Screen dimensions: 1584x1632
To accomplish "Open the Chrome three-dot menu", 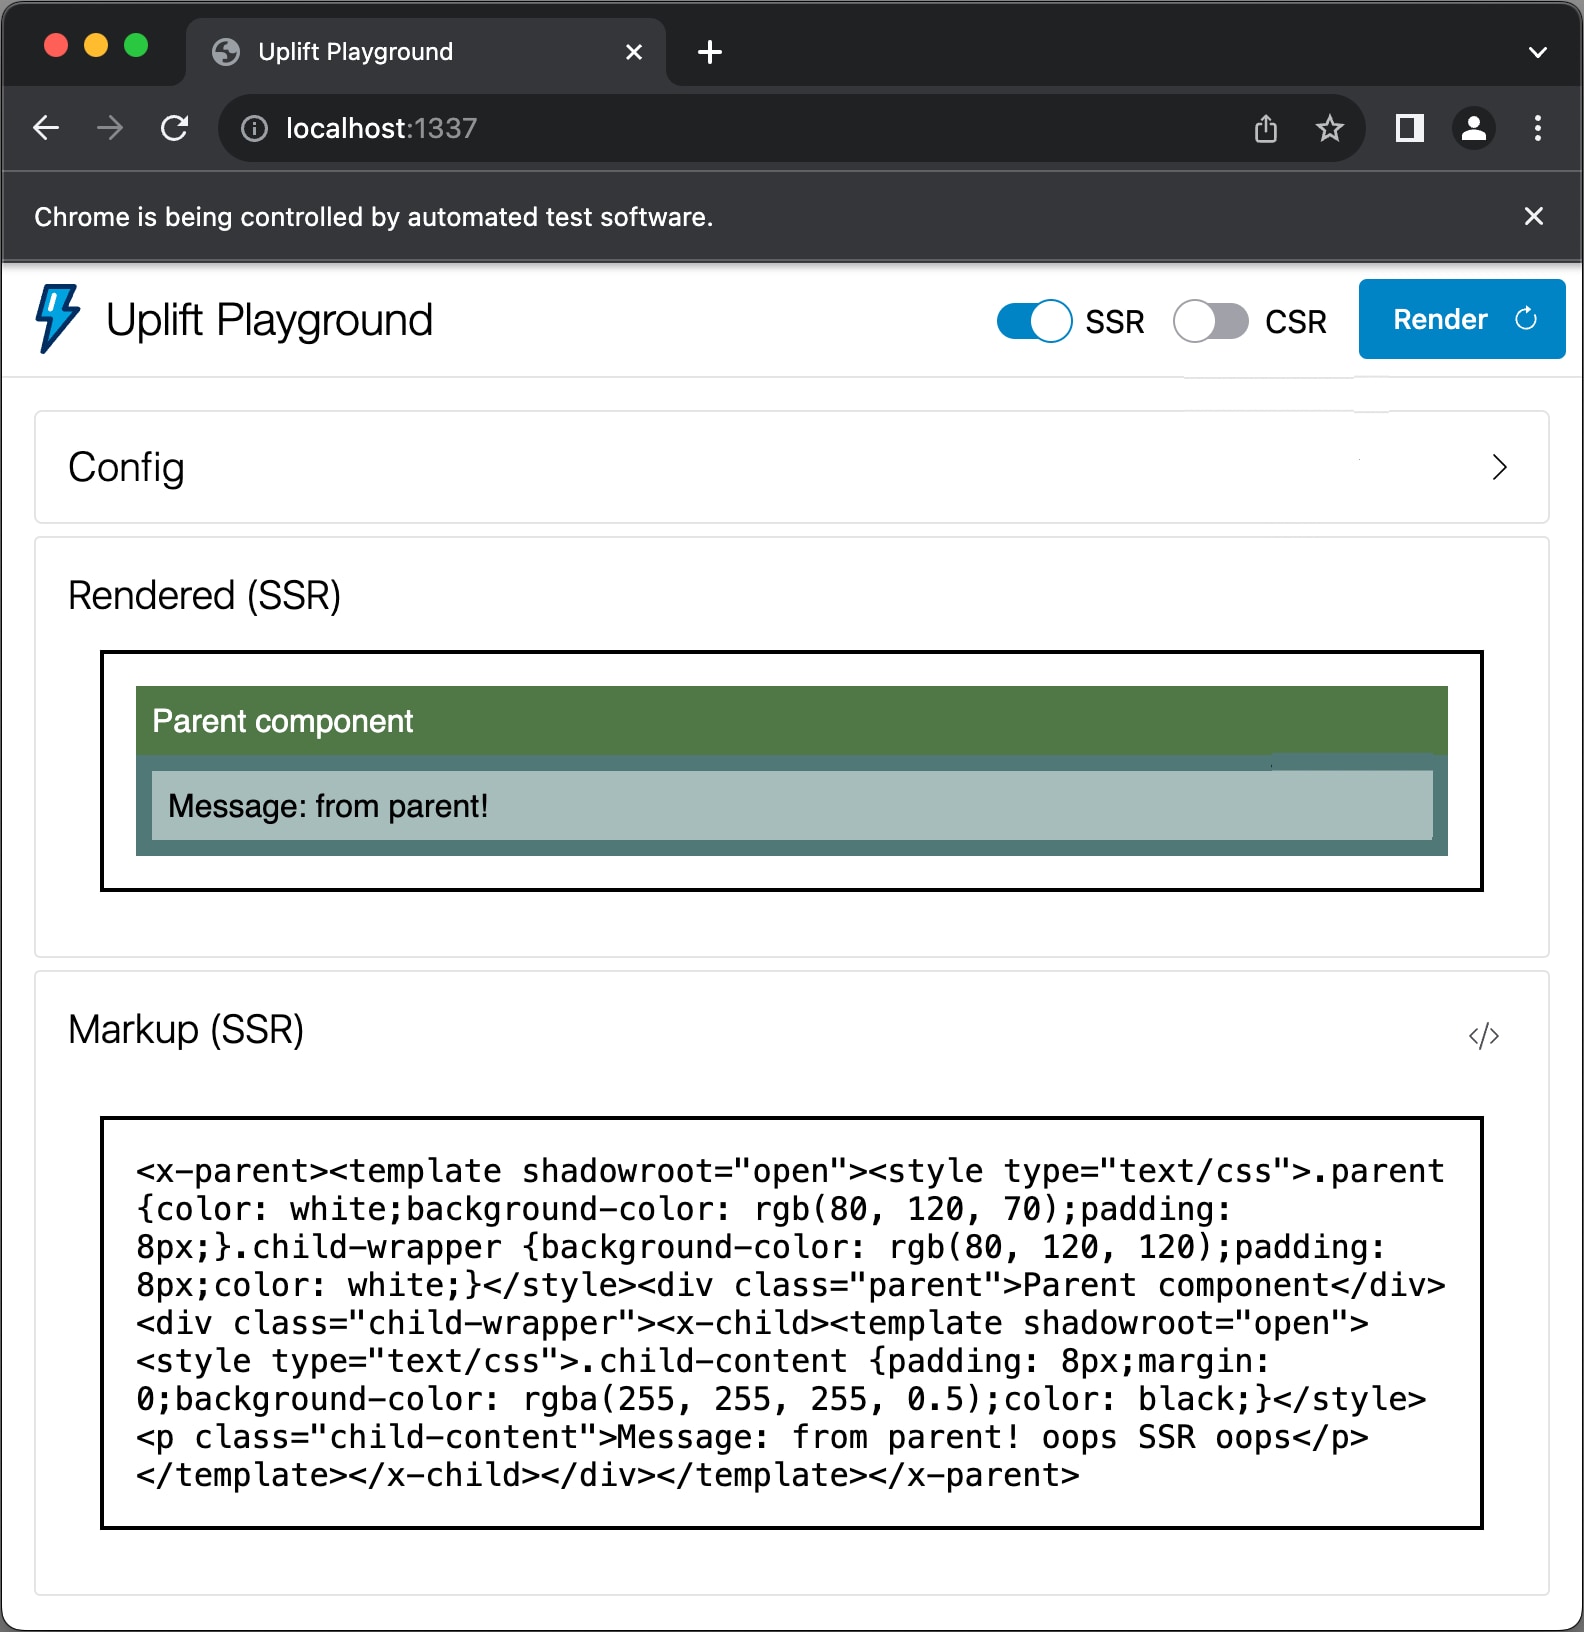I will pos(1538,128).
